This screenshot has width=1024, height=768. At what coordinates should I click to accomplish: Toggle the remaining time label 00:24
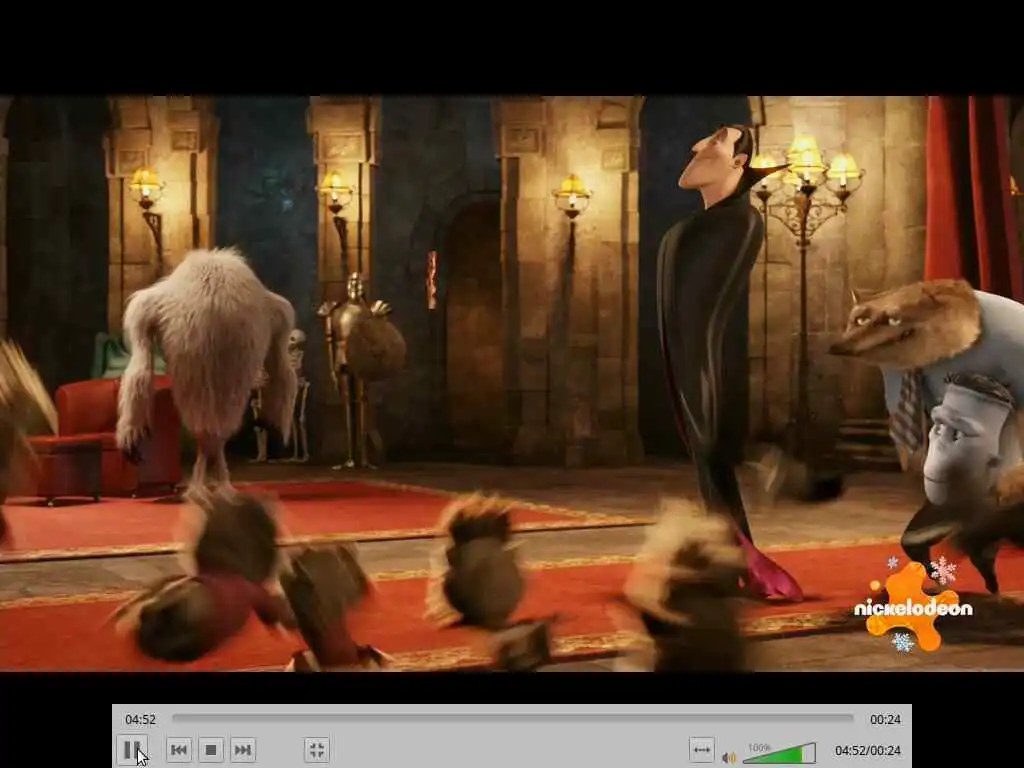885,720
